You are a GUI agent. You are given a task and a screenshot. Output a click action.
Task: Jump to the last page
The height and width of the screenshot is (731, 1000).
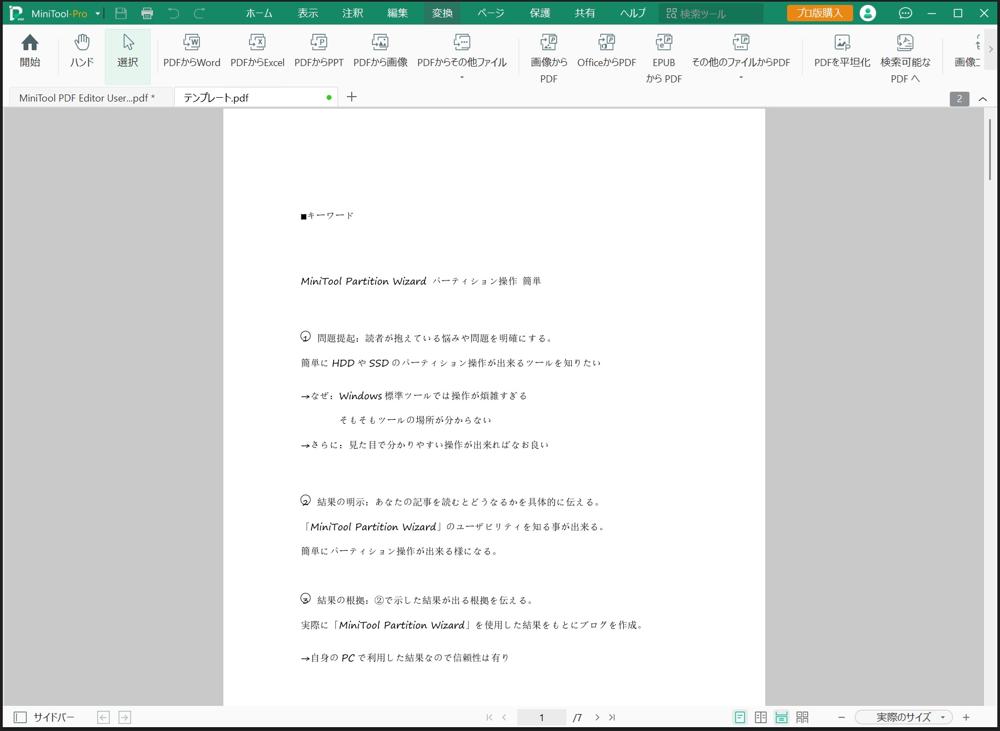(612, 718)
